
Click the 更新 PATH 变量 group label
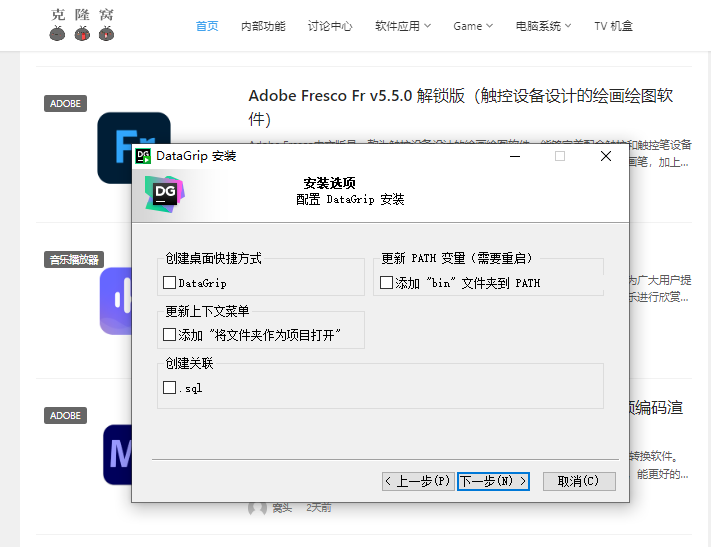click(x=457, y=258)
